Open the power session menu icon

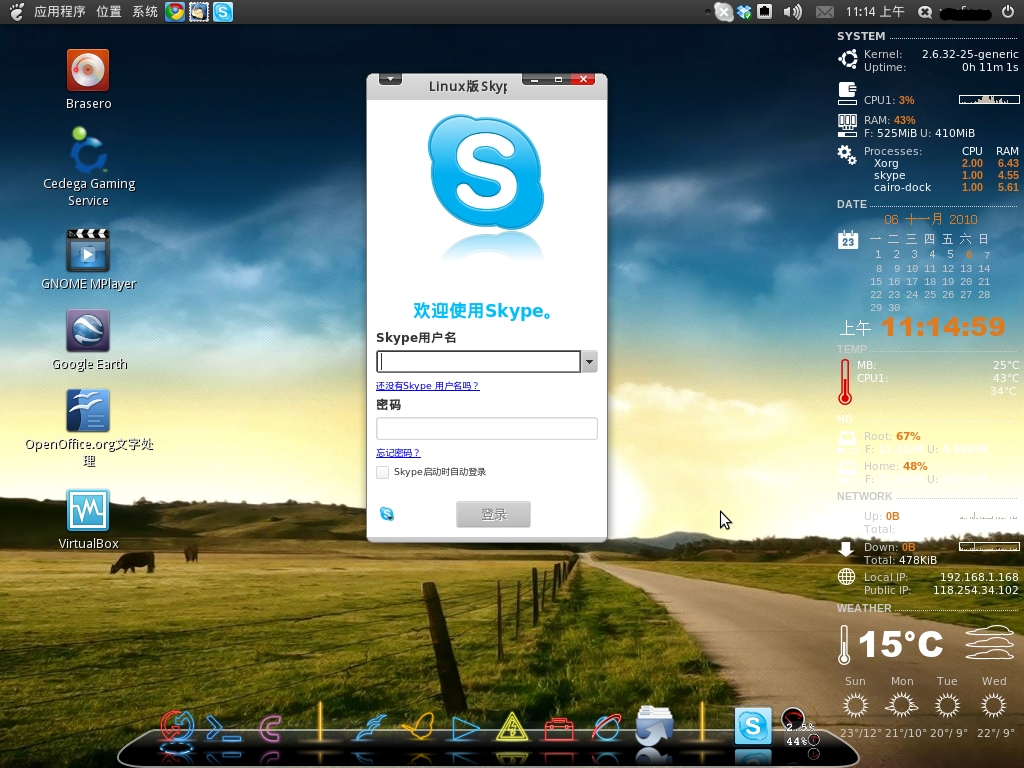click(1008, 12)
